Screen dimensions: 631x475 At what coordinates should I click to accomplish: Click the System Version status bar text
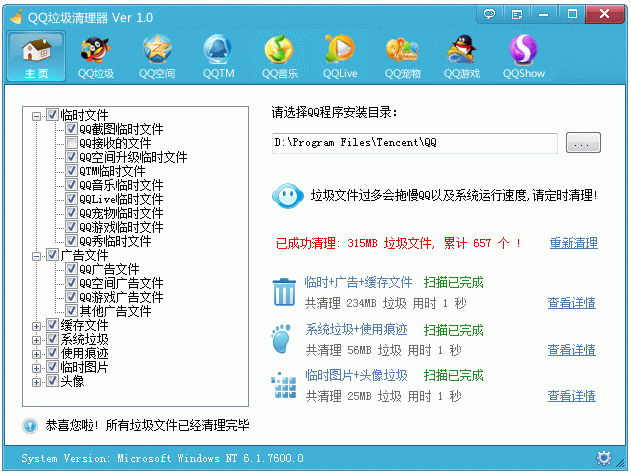(x=163, y=458)
